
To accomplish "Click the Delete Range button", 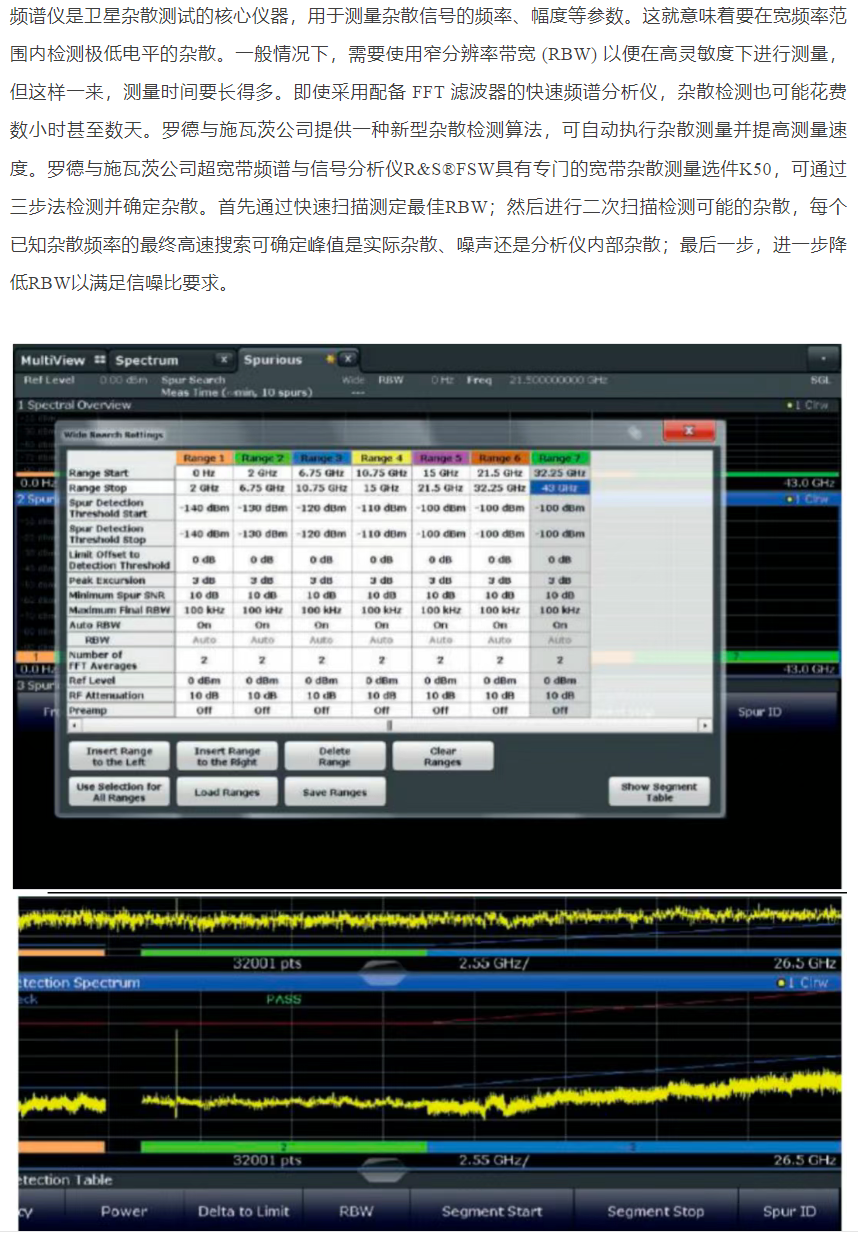I will click(334, 756).
